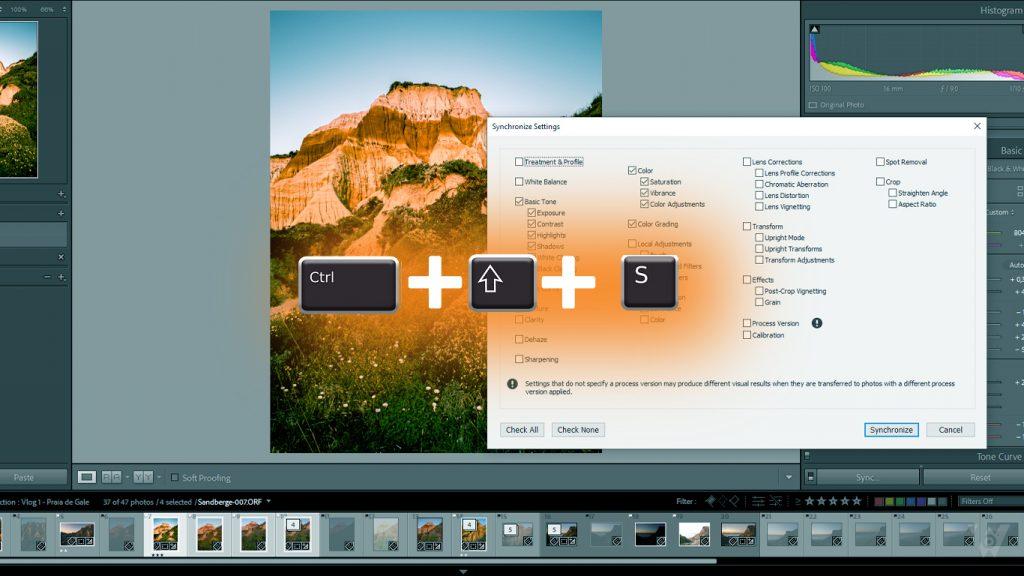Set the rating filter to one star
Image resolution: width=1024 pixels, height=576 pixels.
[x=810, y=501]
